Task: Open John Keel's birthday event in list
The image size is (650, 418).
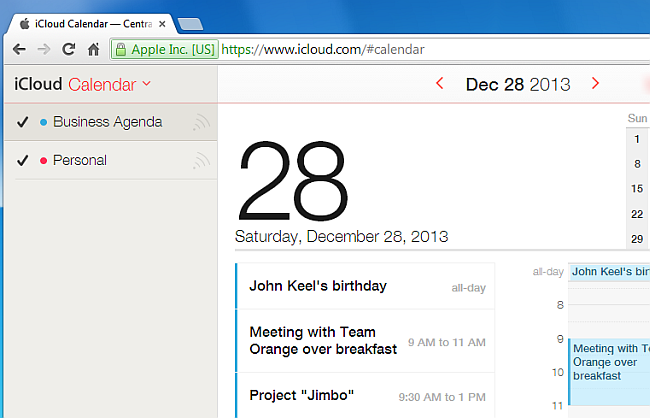Action: (x=365, y=286)
